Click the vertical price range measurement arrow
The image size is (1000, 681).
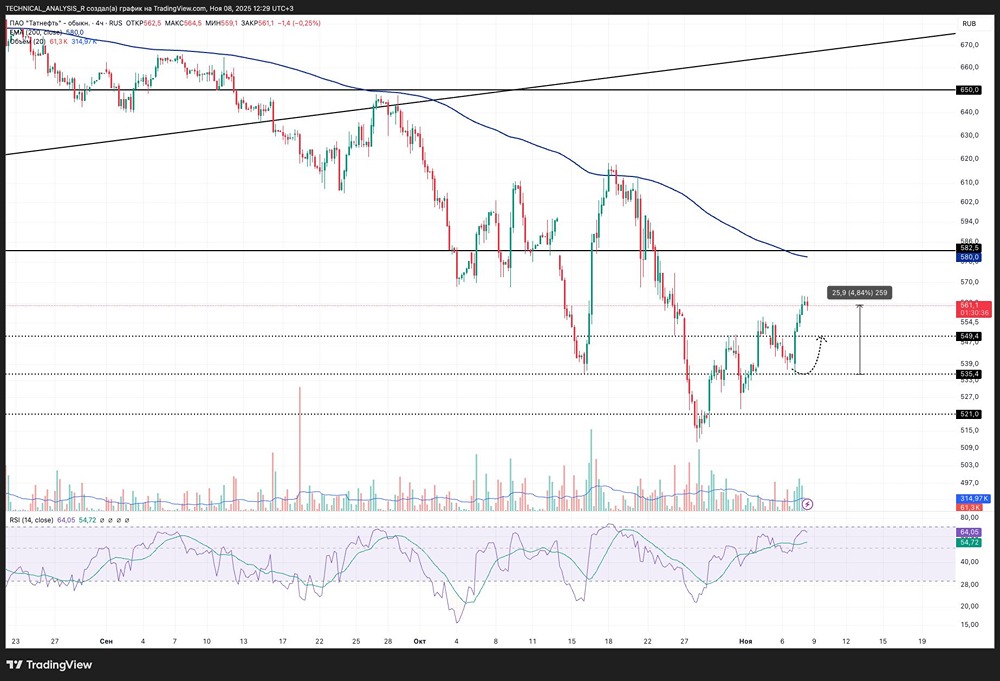click(x=860, y=340)
